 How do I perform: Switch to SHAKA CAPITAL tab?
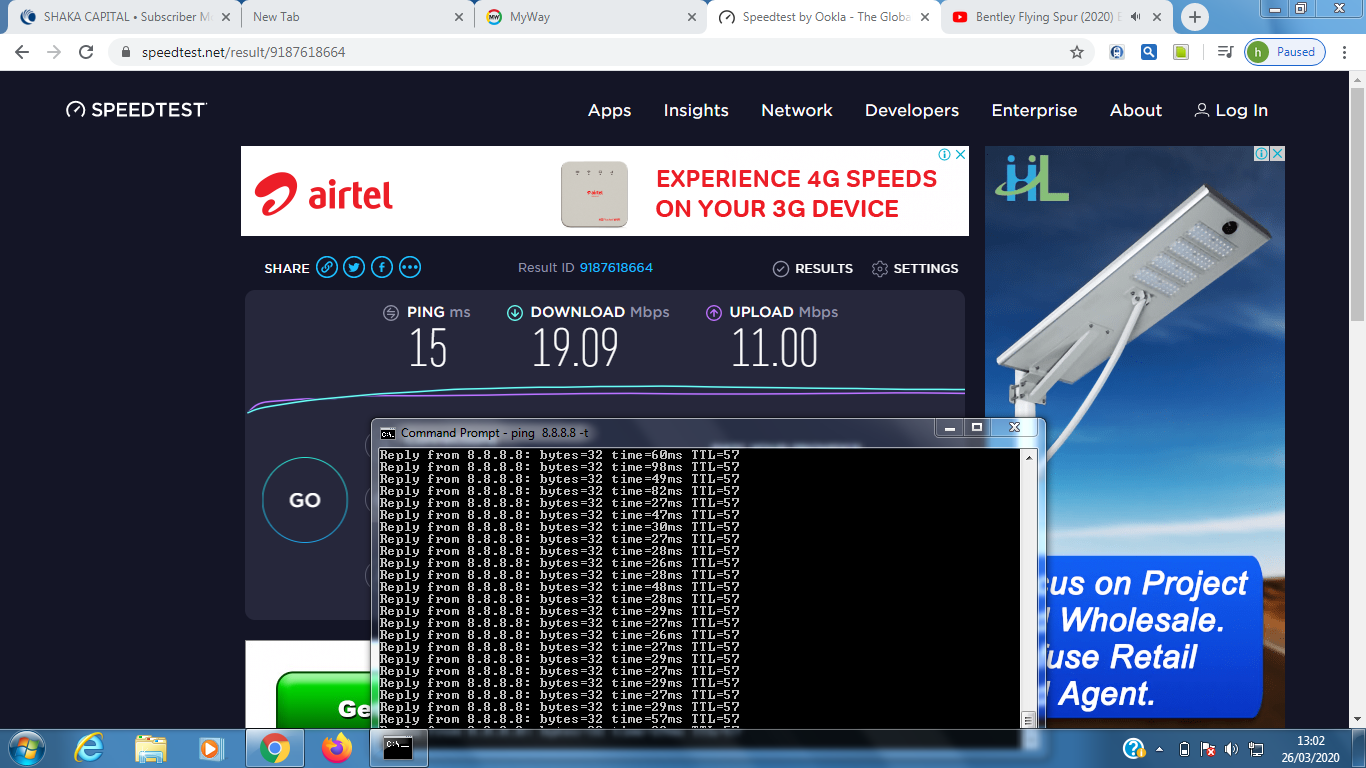tap(120, 17)
